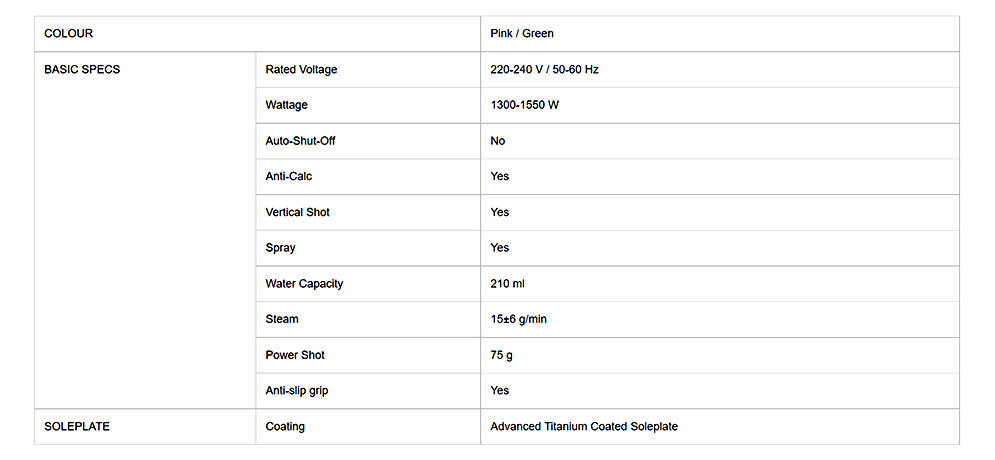Select the Advanced Titanium Coated Soleplate text

(x=584, y=426)
